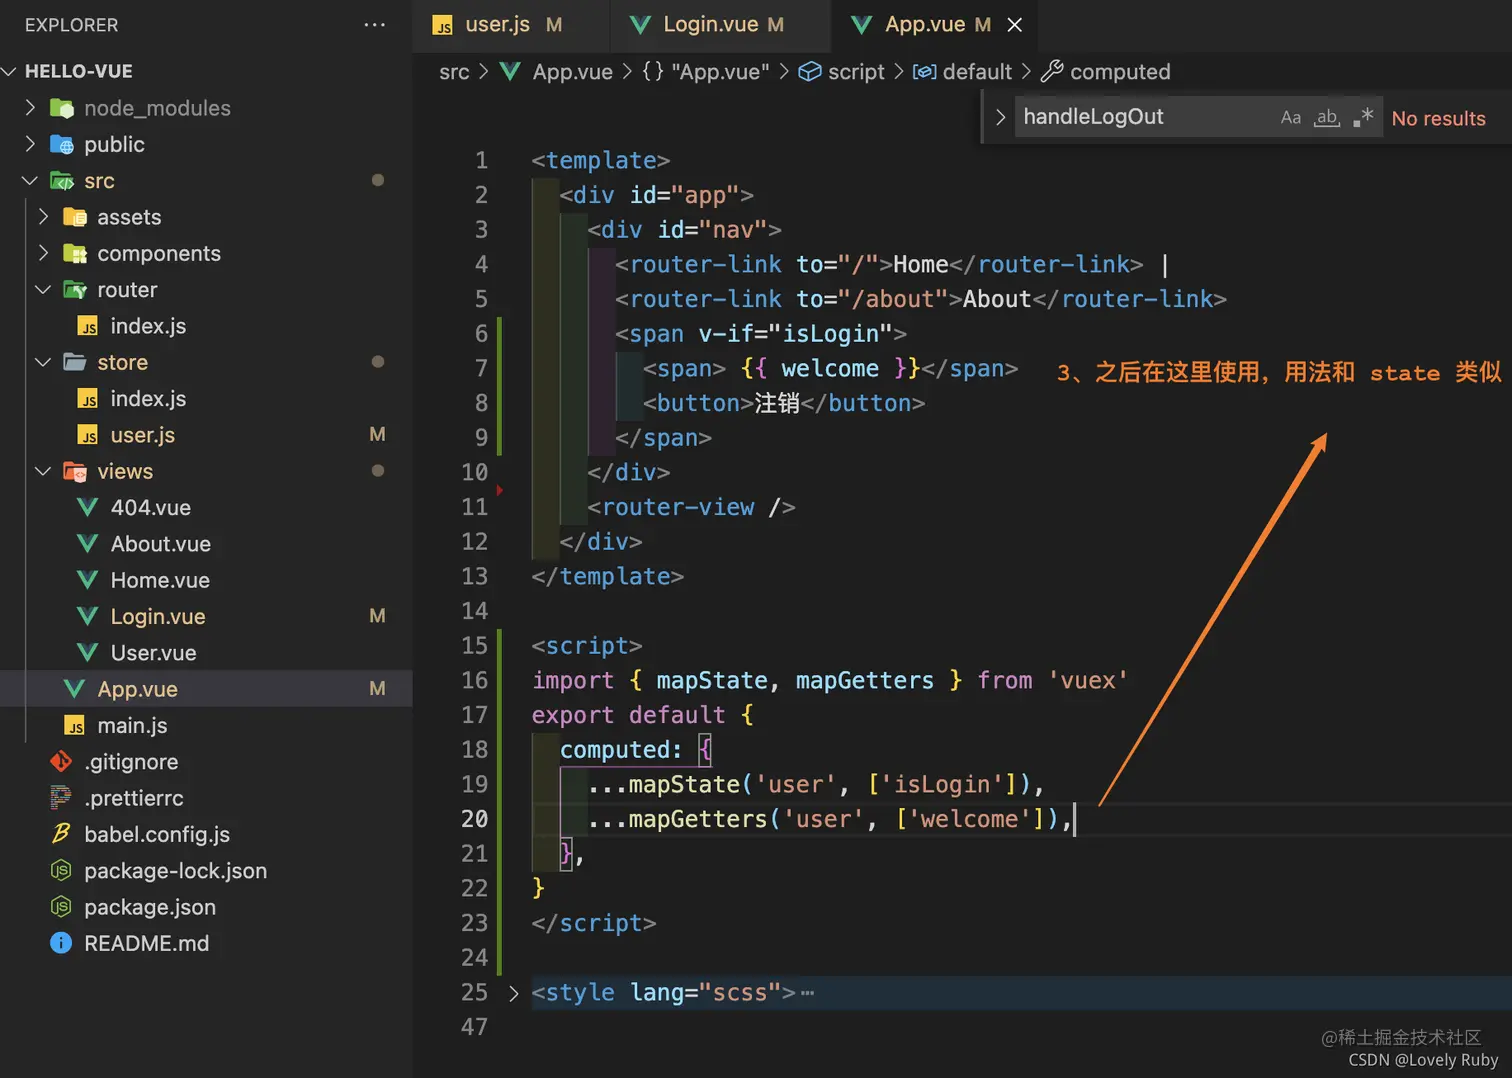Select the script breadcrumb cube icon

(x=810, y=72)
